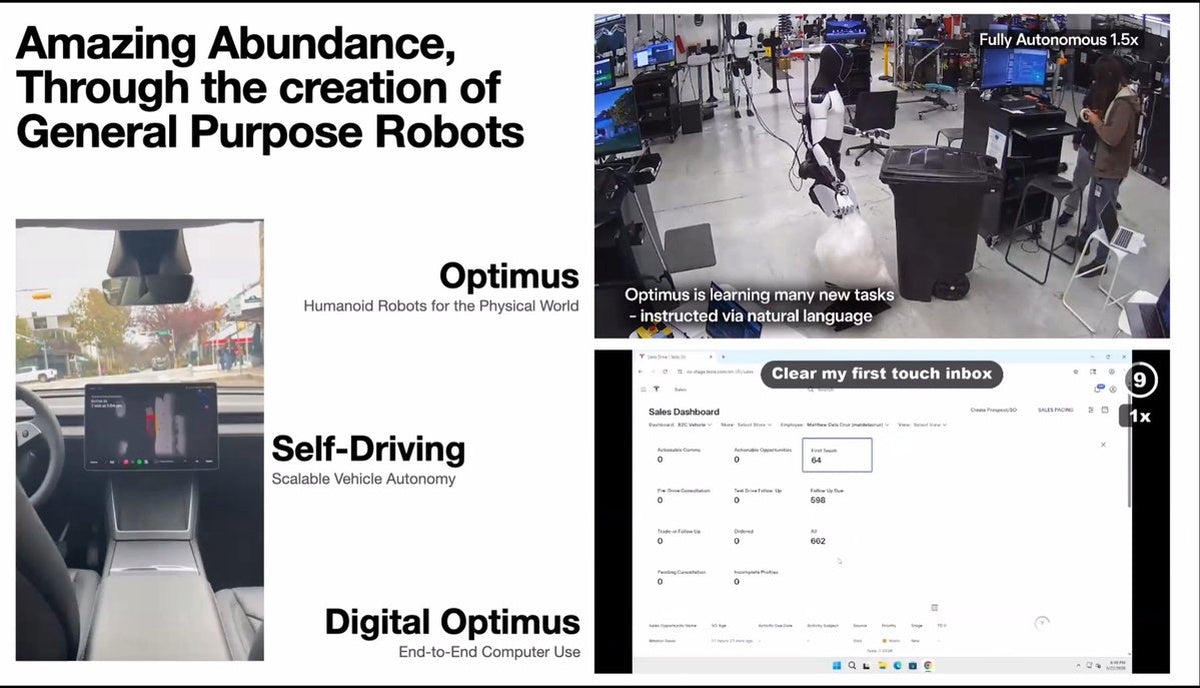Click the taskbar clock and date
The width and height of the screenshot is (1200, 688).
(x=1115, y=665)
